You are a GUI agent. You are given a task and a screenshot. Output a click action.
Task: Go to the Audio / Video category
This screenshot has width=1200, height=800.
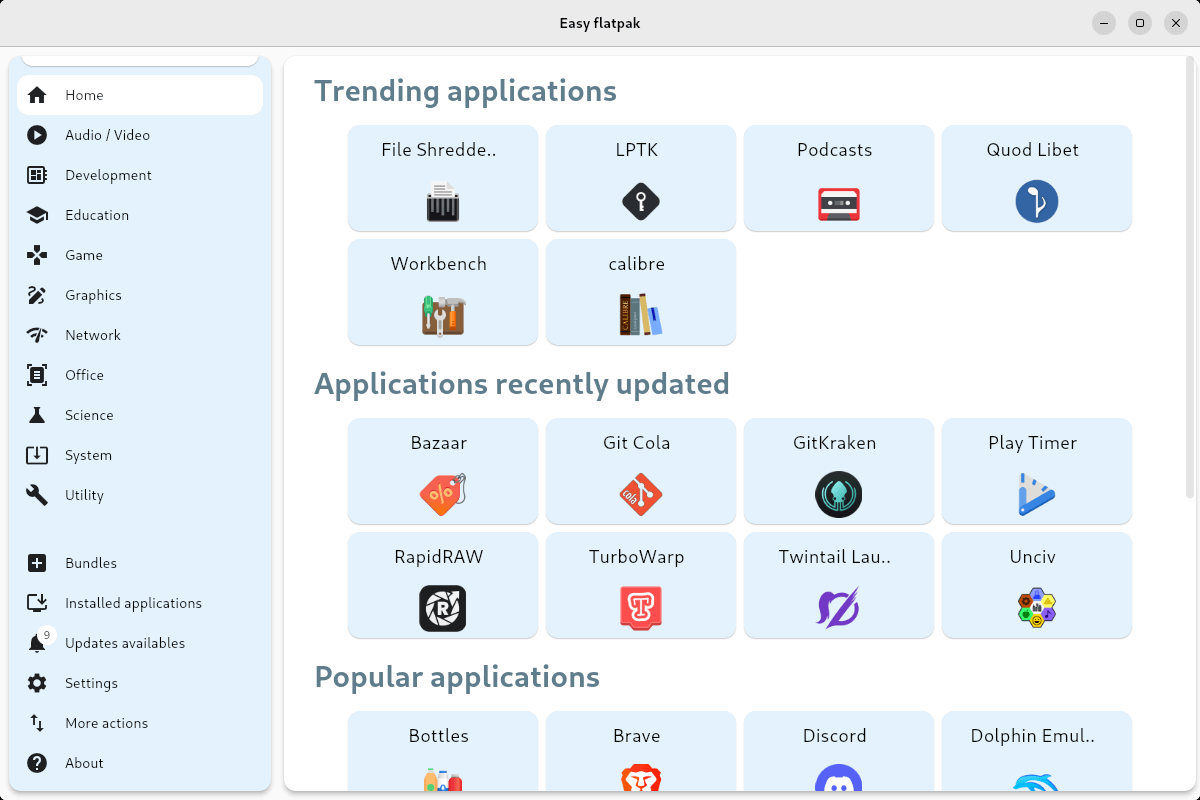pos(107,135)
